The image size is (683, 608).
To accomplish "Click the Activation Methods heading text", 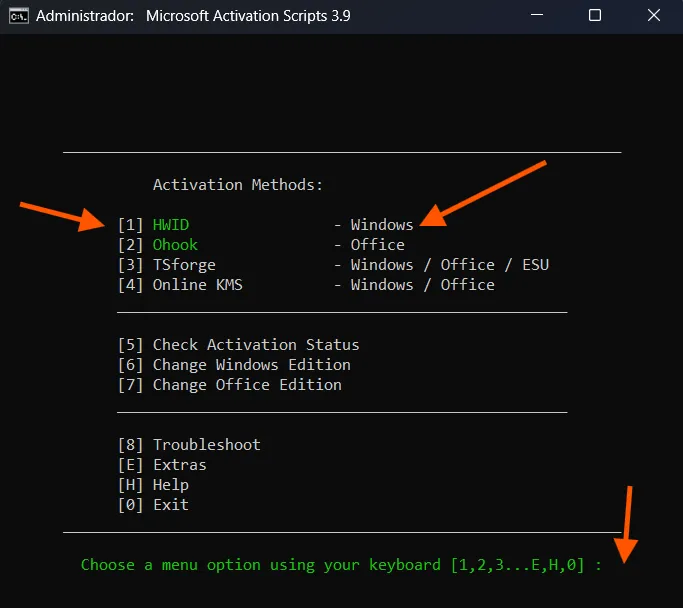I will 238,185.
